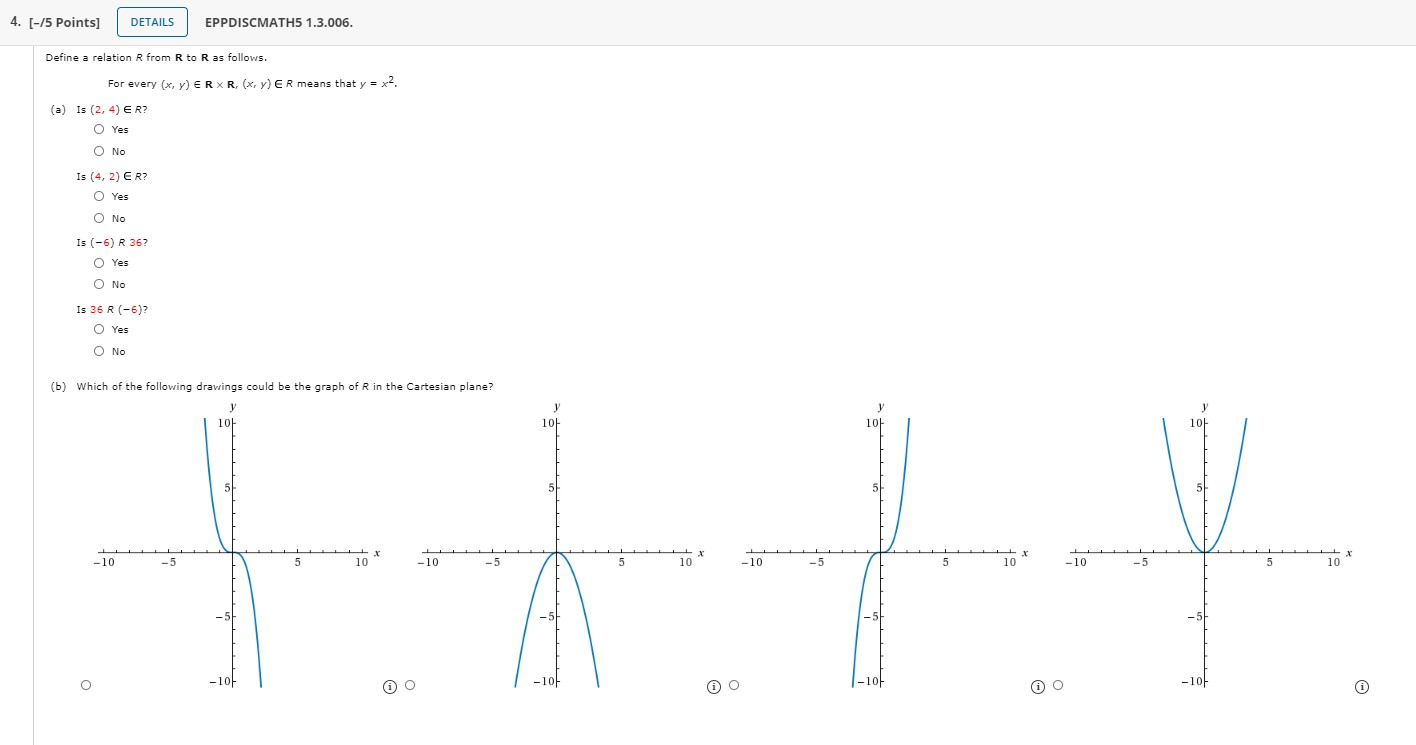
Task: Select the downward parabola graph option
Action: point(410,686)
